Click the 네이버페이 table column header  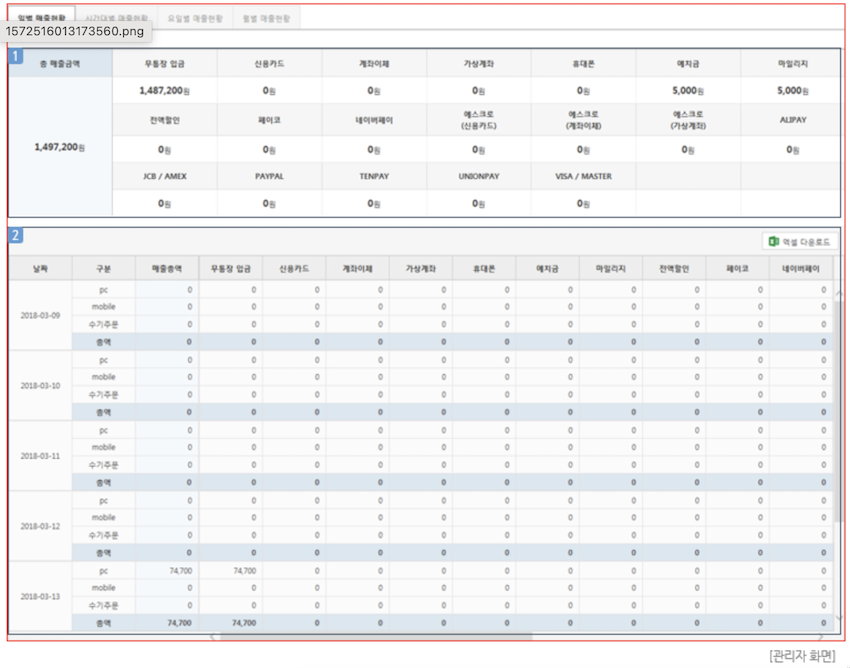pos(800,269)
